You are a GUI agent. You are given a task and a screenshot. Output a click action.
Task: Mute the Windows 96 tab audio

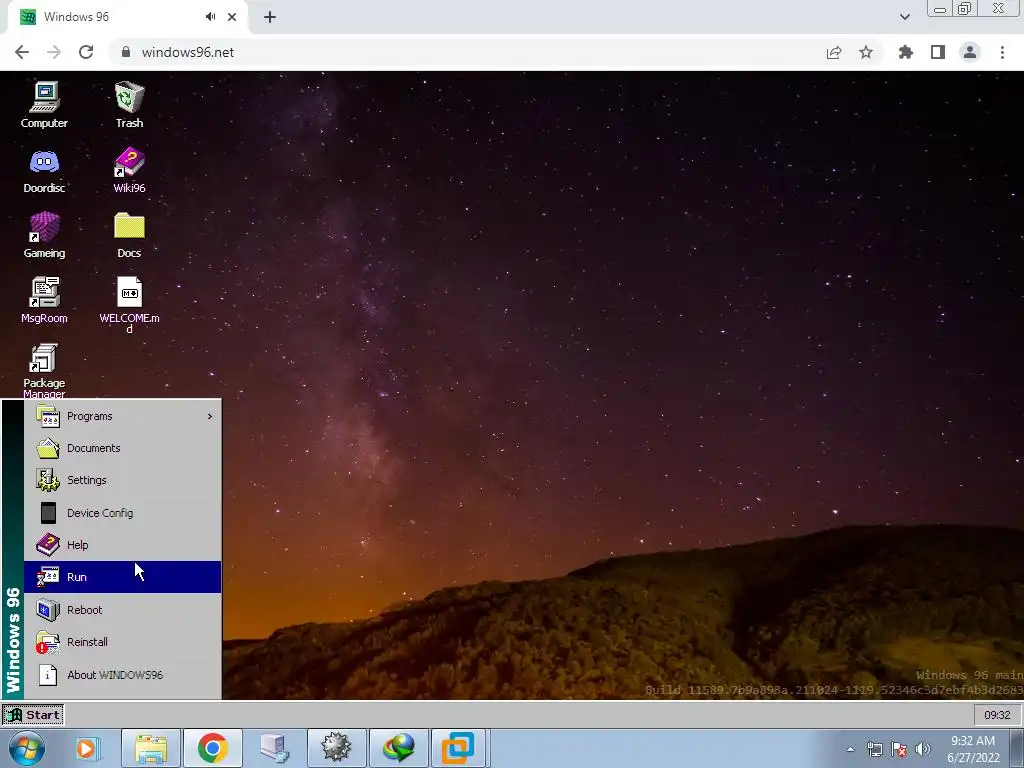tap(210, 17)
